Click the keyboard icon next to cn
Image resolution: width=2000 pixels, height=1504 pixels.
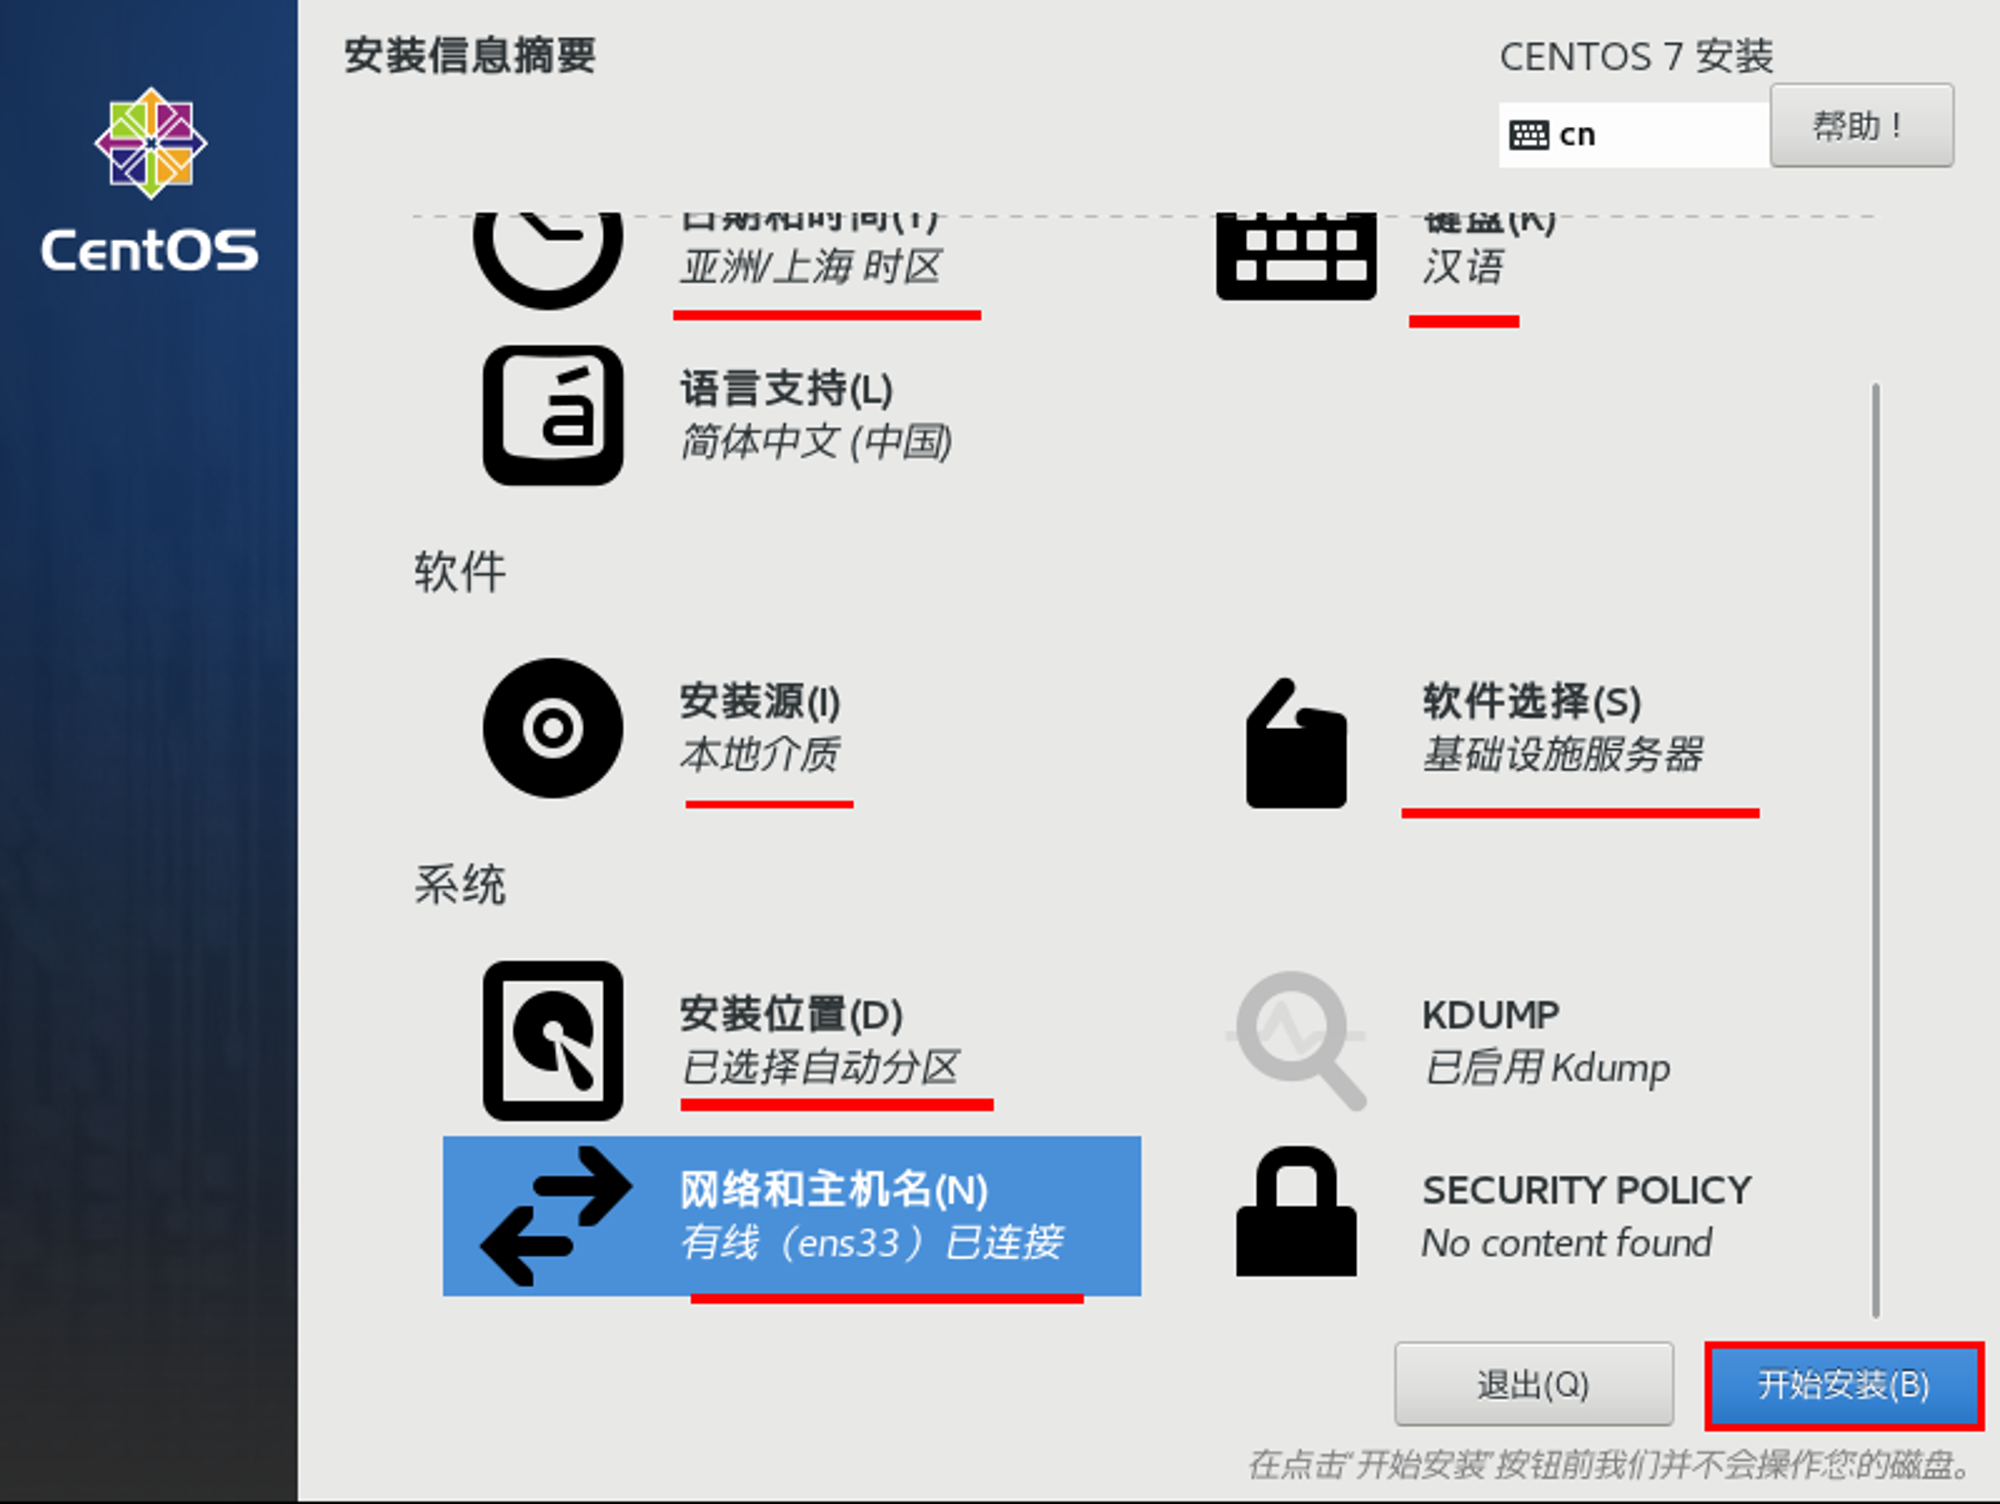[1529, 134]
